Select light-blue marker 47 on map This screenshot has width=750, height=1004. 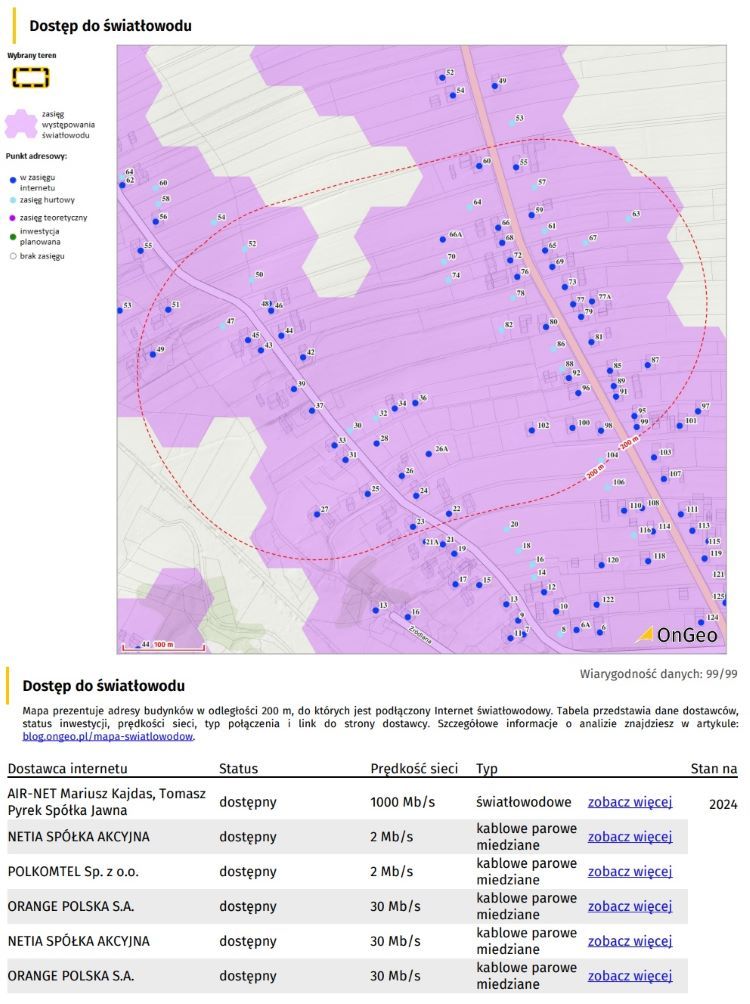coord(222,327)
